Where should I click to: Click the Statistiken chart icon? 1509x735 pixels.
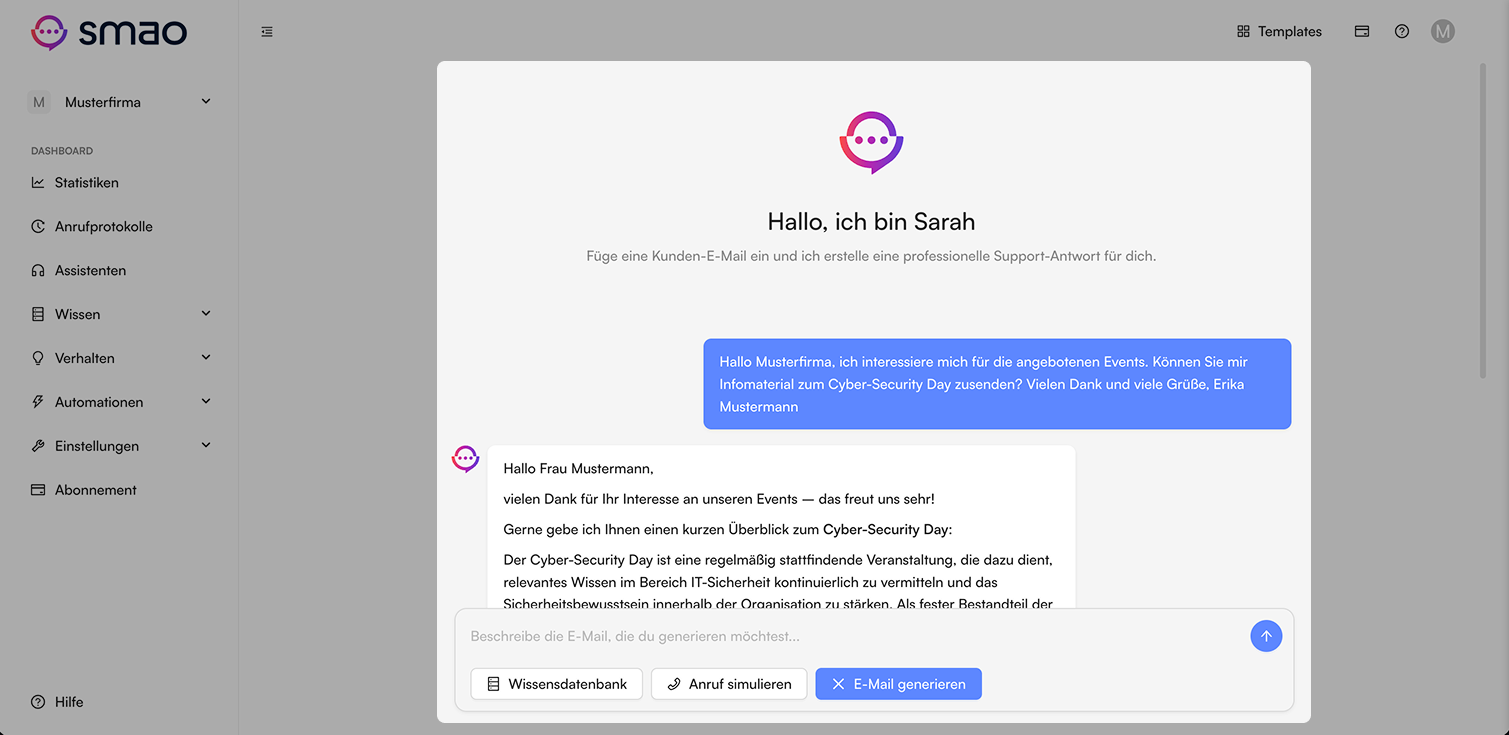click(x=38, y=183)
